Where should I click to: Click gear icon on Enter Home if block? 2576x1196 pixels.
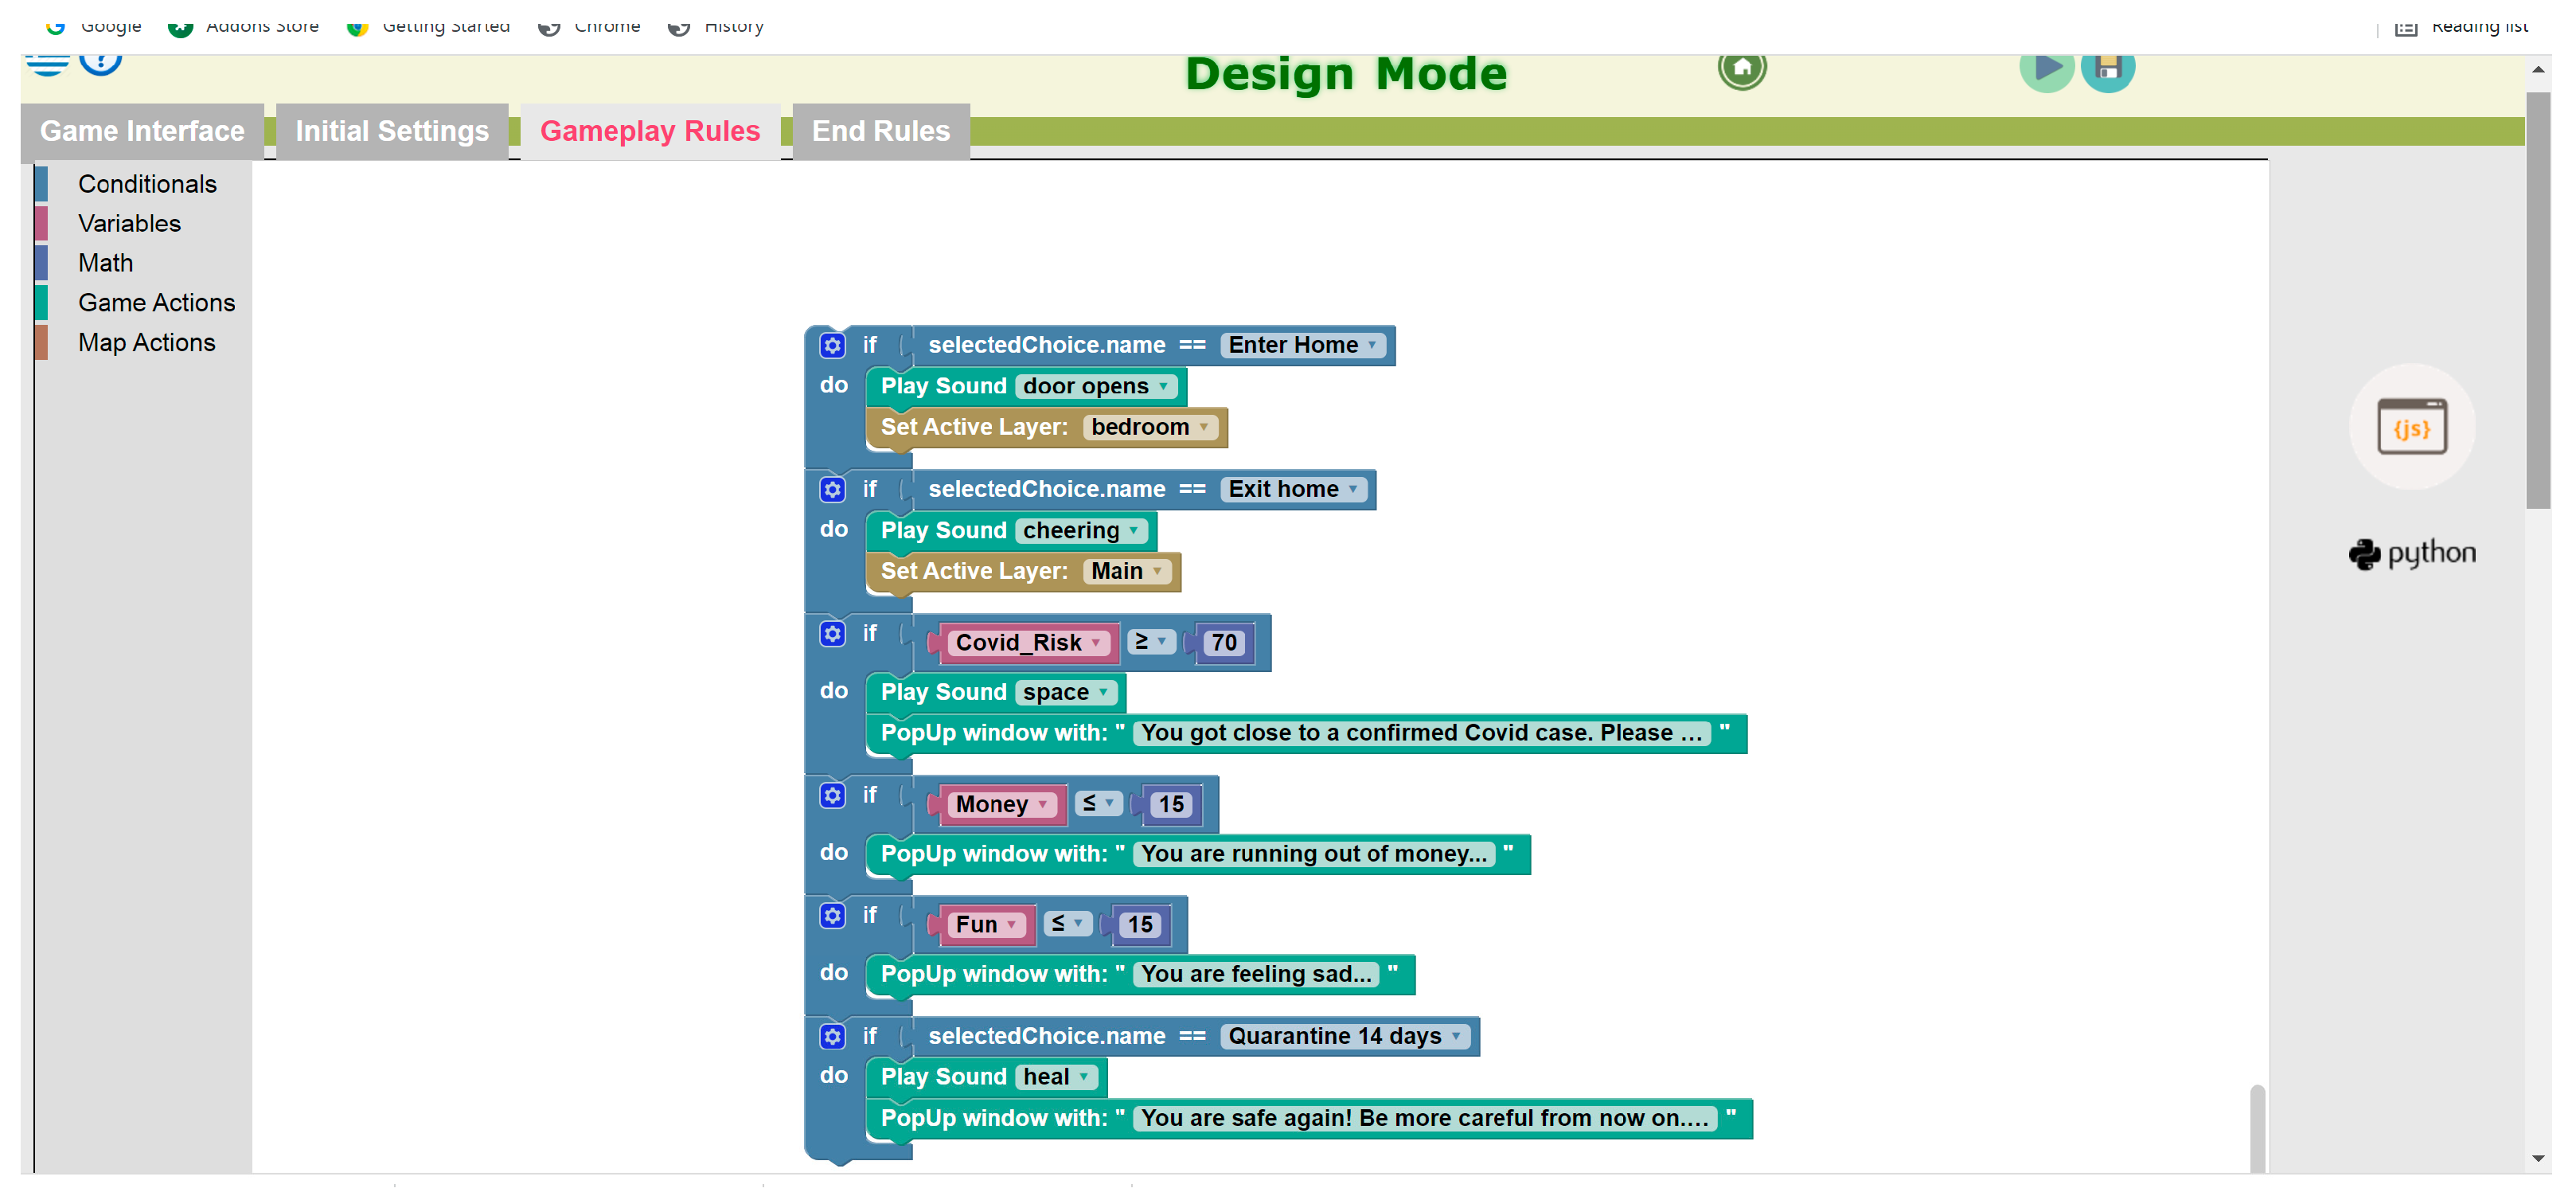coord(832,346)
